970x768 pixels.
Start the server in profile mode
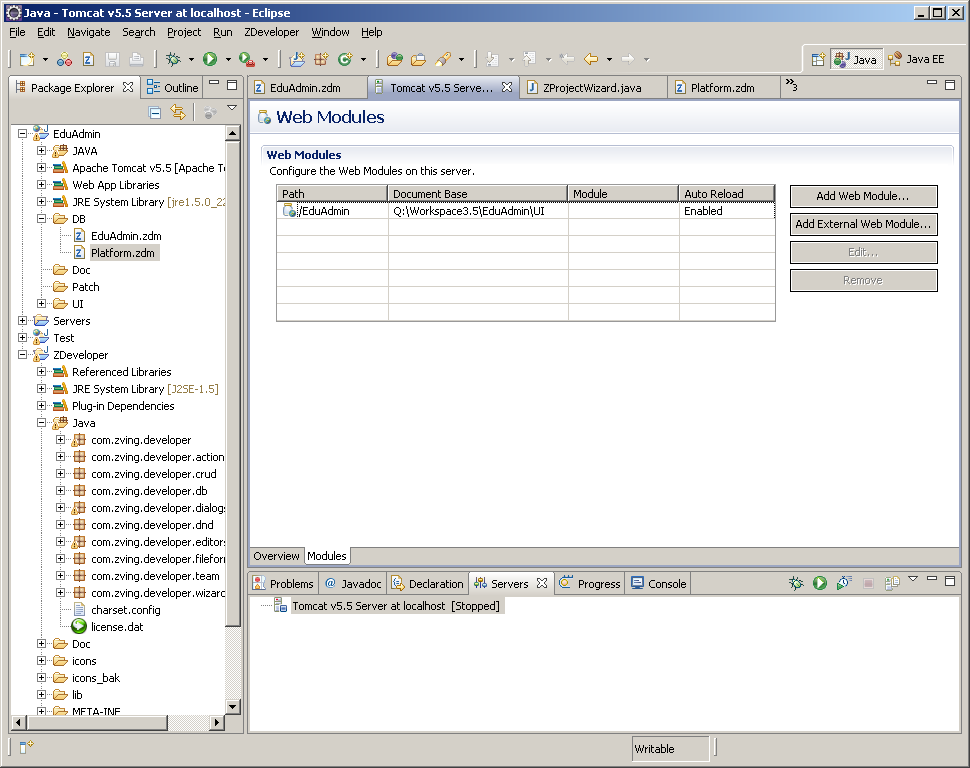tap(844, 583)
